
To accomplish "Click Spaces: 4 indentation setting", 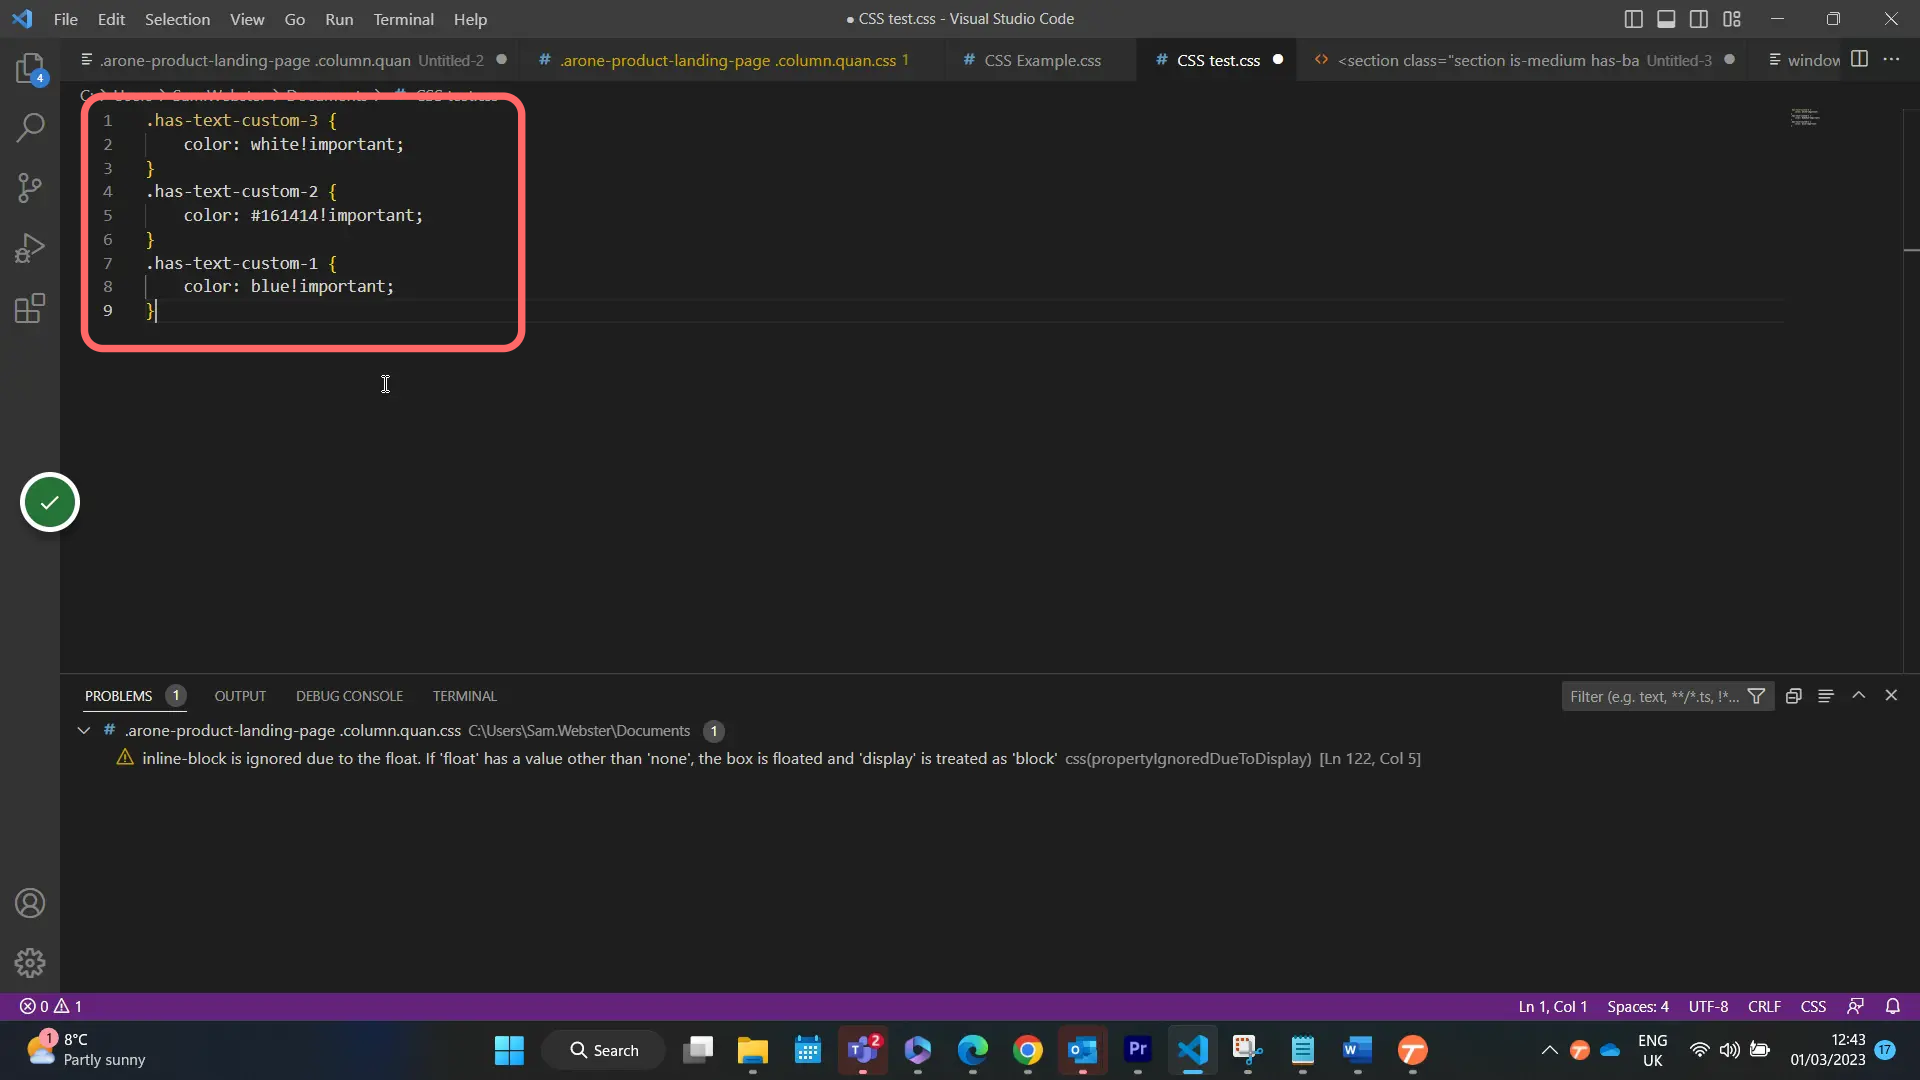I will click(1638, 1007).
